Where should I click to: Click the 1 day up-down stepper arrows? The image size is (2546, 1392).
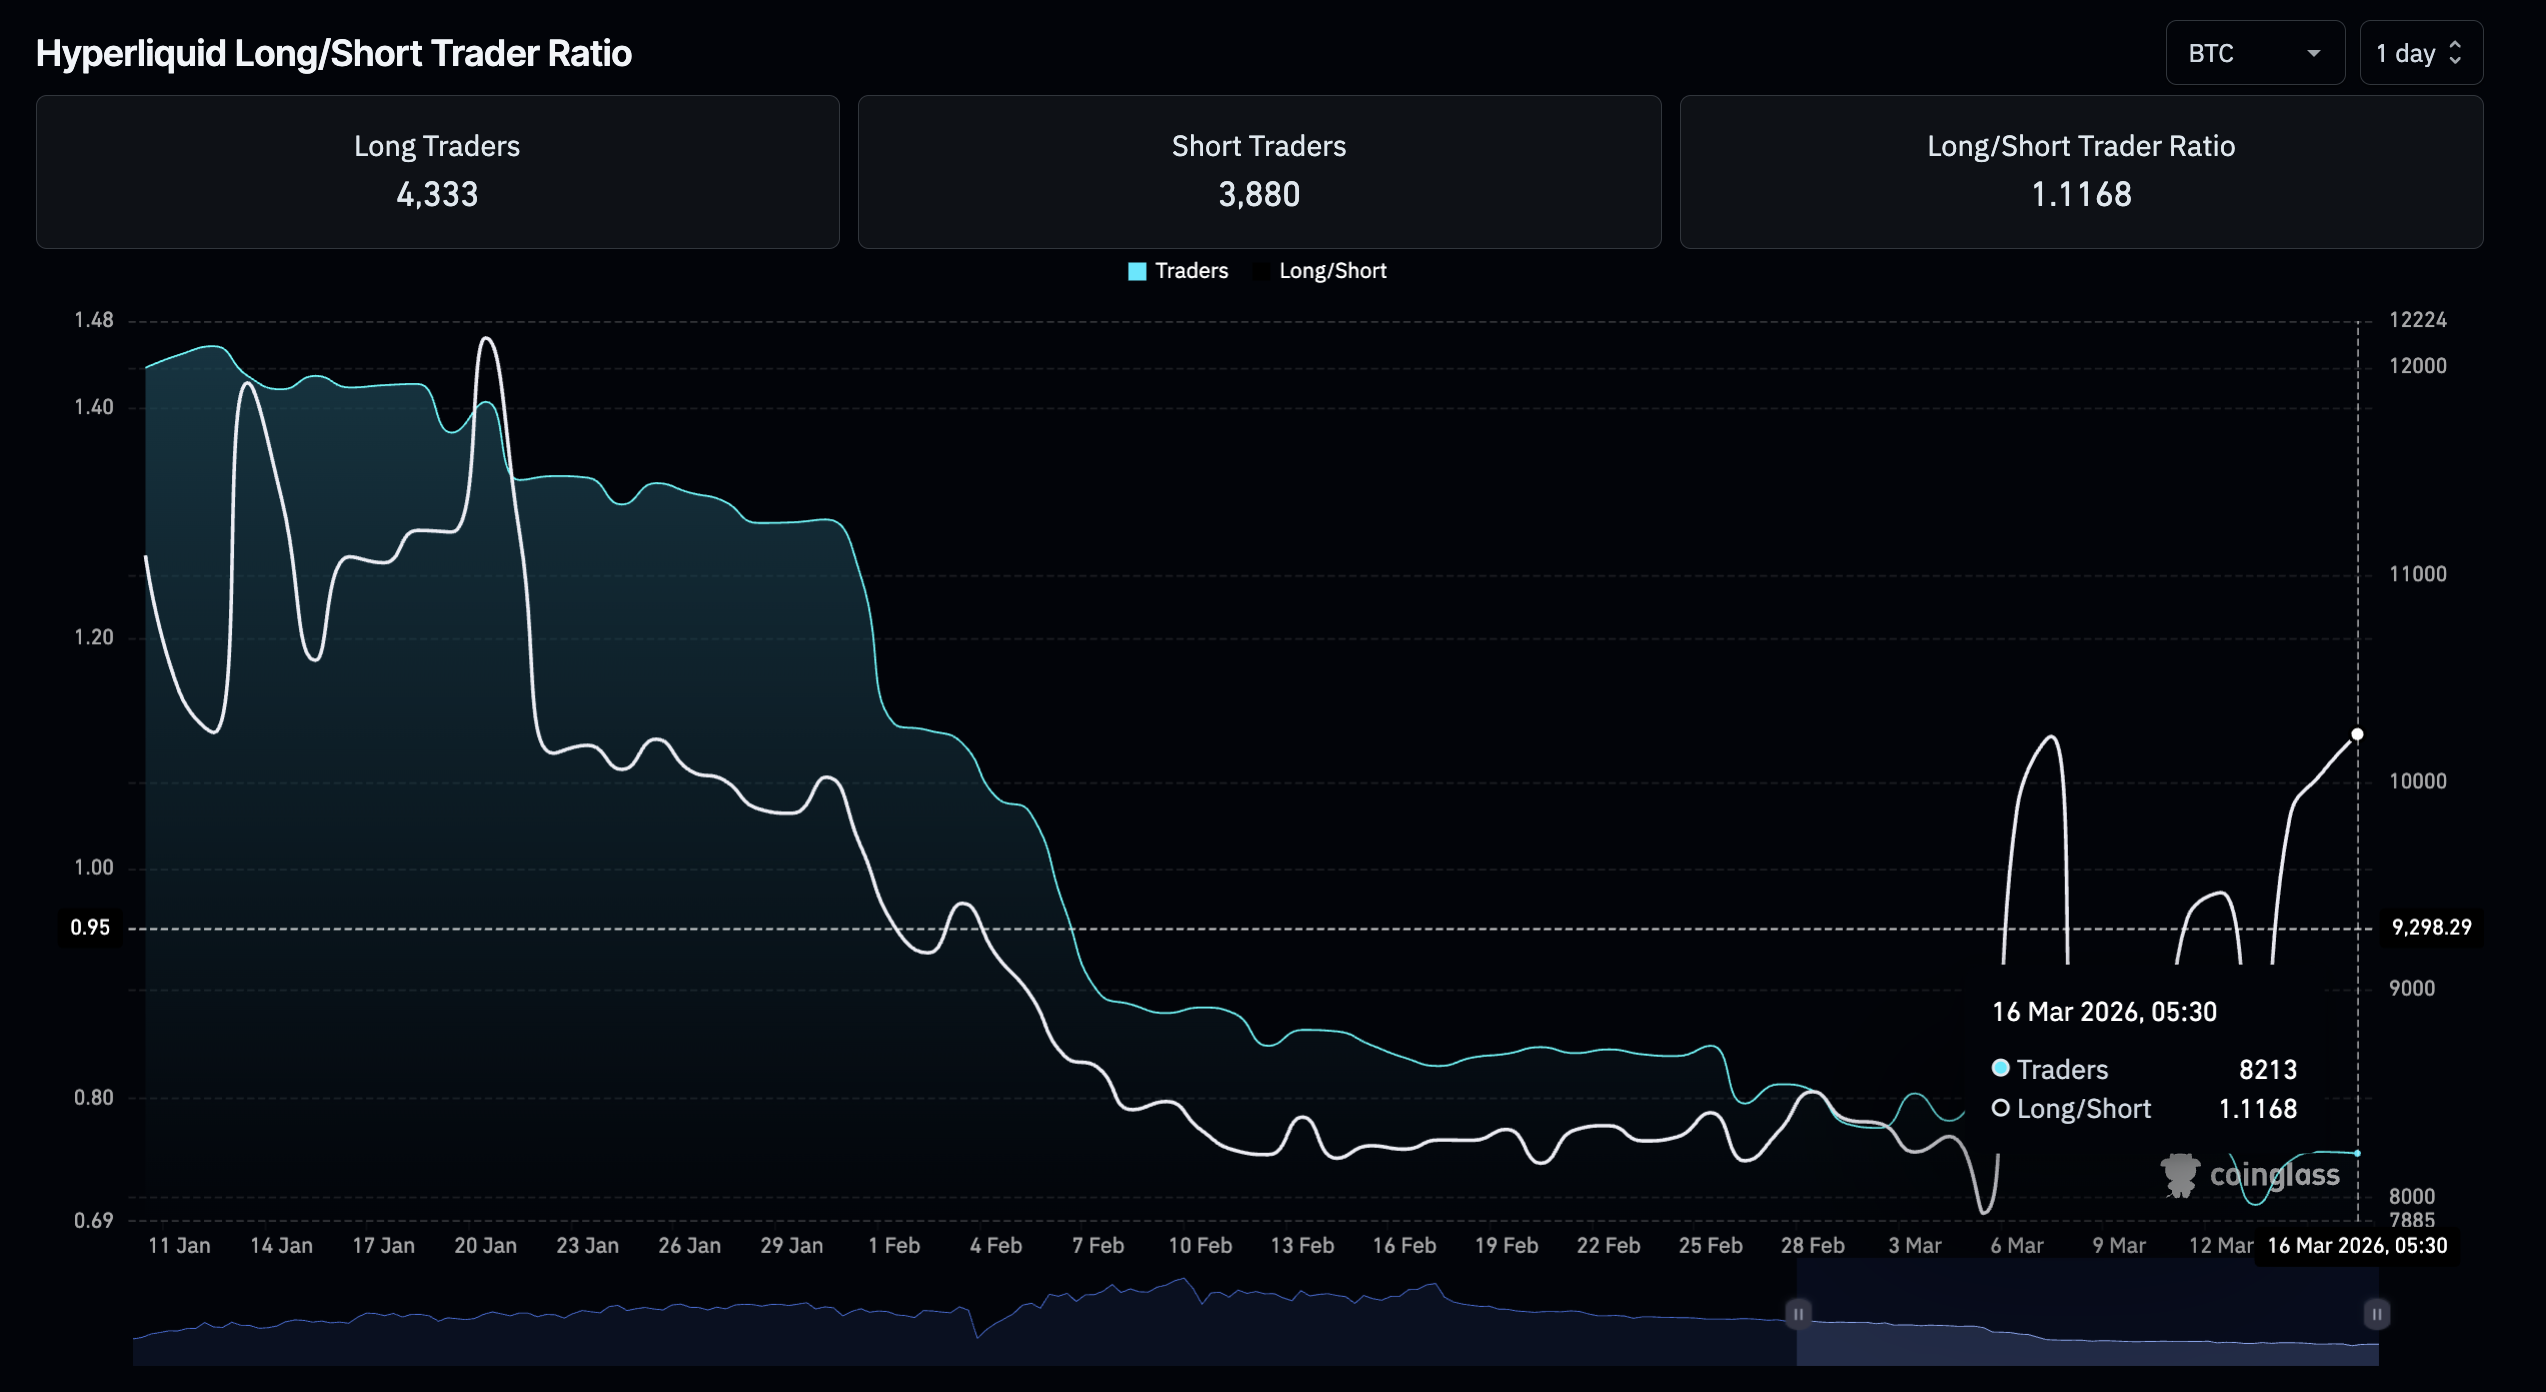2455,54
